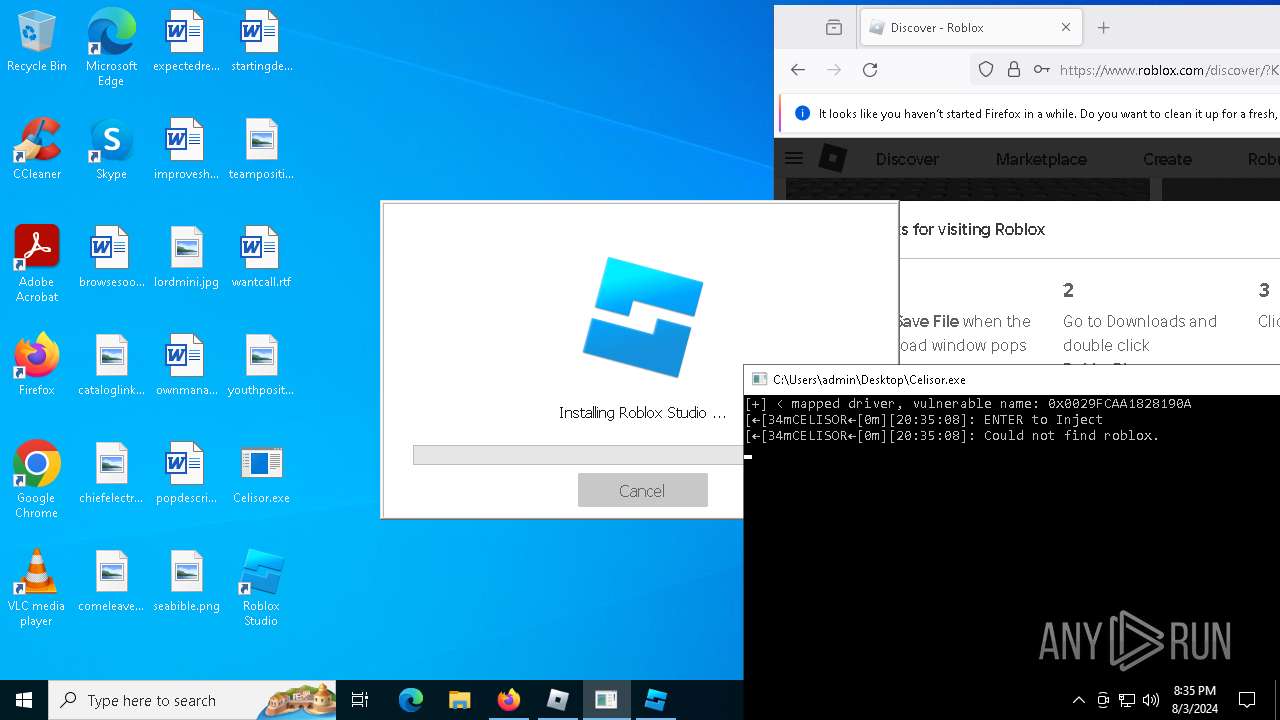The height and width of the screenshot is (720, 1280).
Task: Click inside the Celisor console output area
Action: click(1012, 540)
